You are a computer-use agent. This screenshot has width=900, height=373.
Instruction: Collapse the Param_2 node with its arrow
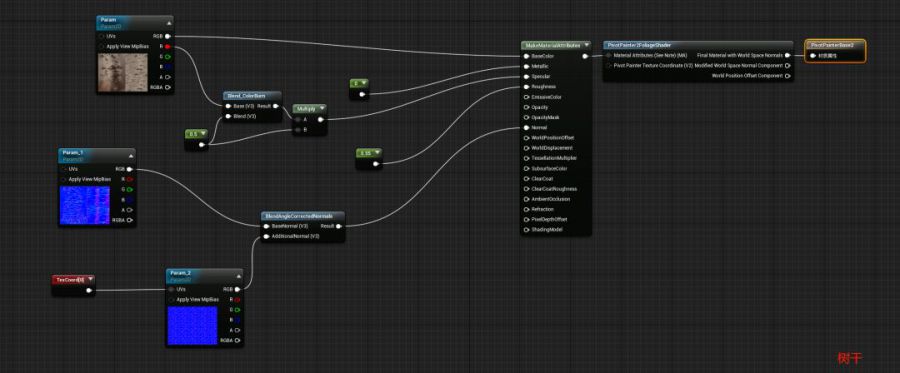coord(239,276)
